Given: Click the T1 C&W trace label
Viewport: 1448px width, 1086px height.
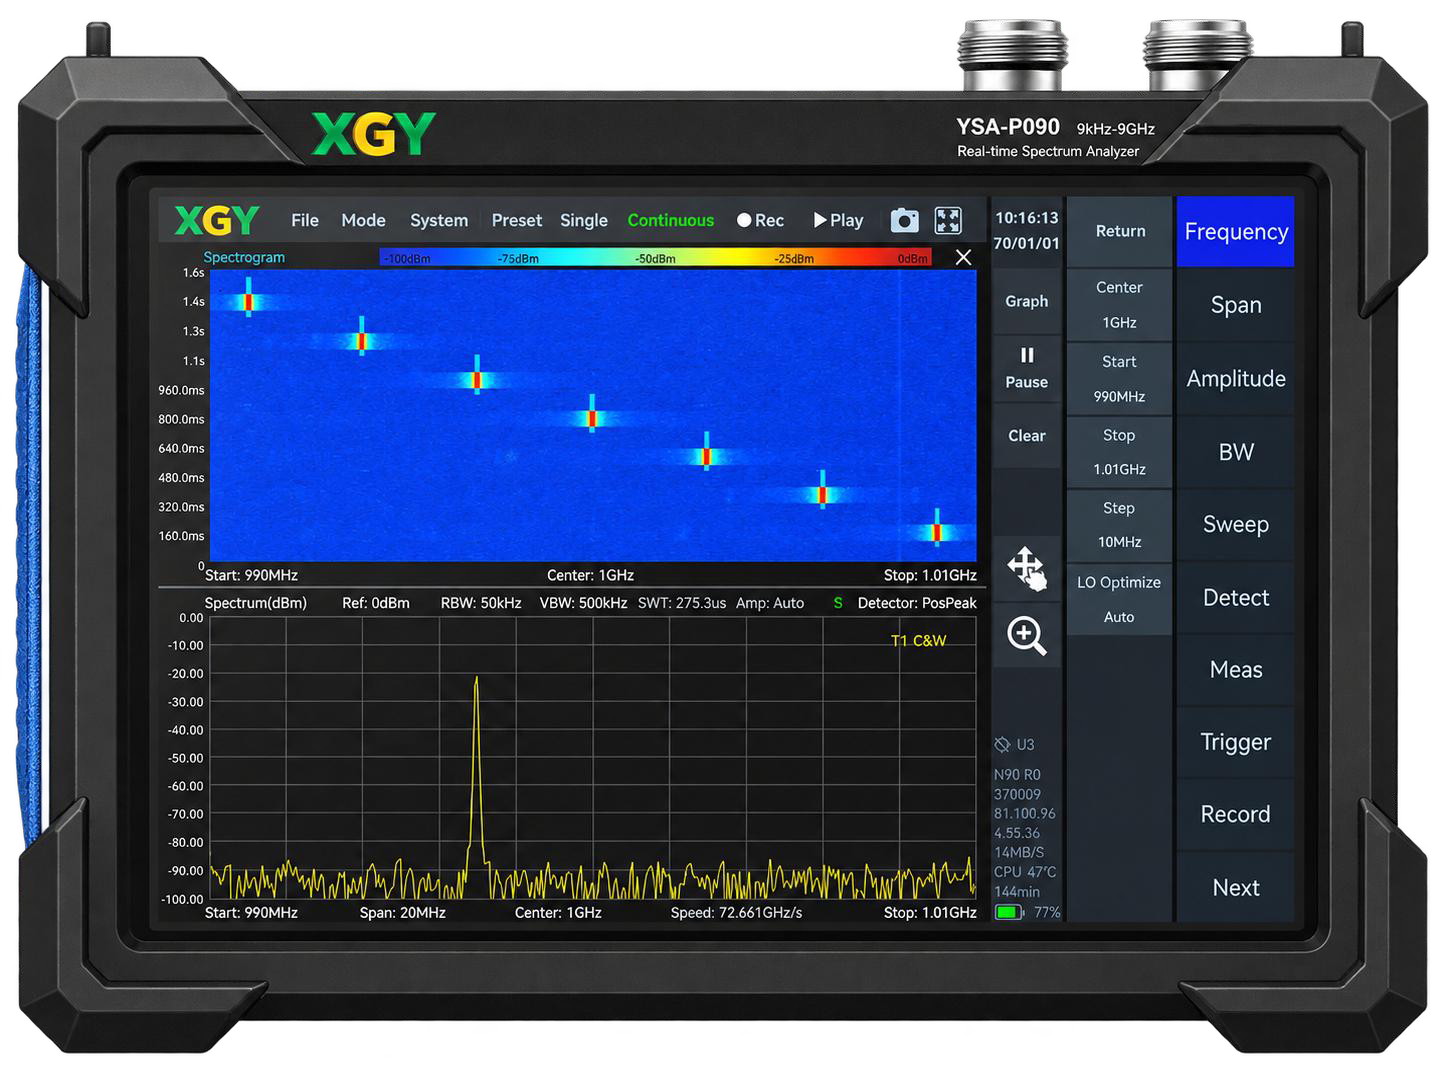Looking at the screenshot, I should 918,641.
